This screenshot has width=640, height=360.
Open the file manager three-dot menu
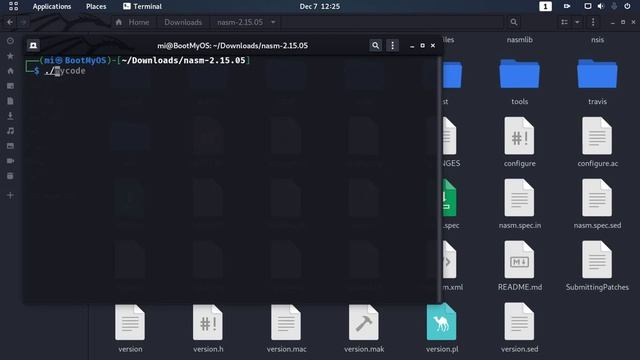tap(593, 22)
